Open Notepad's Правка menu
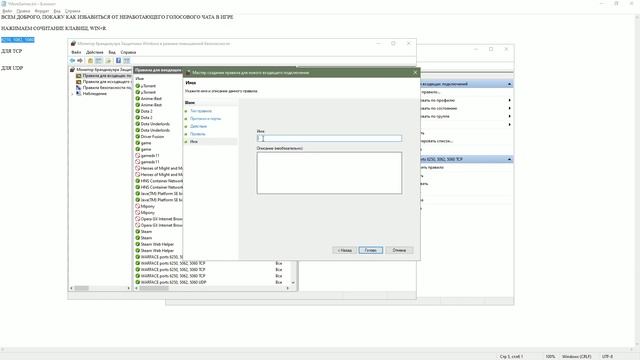This screenshot has height=360, width=640. (23, 11)
